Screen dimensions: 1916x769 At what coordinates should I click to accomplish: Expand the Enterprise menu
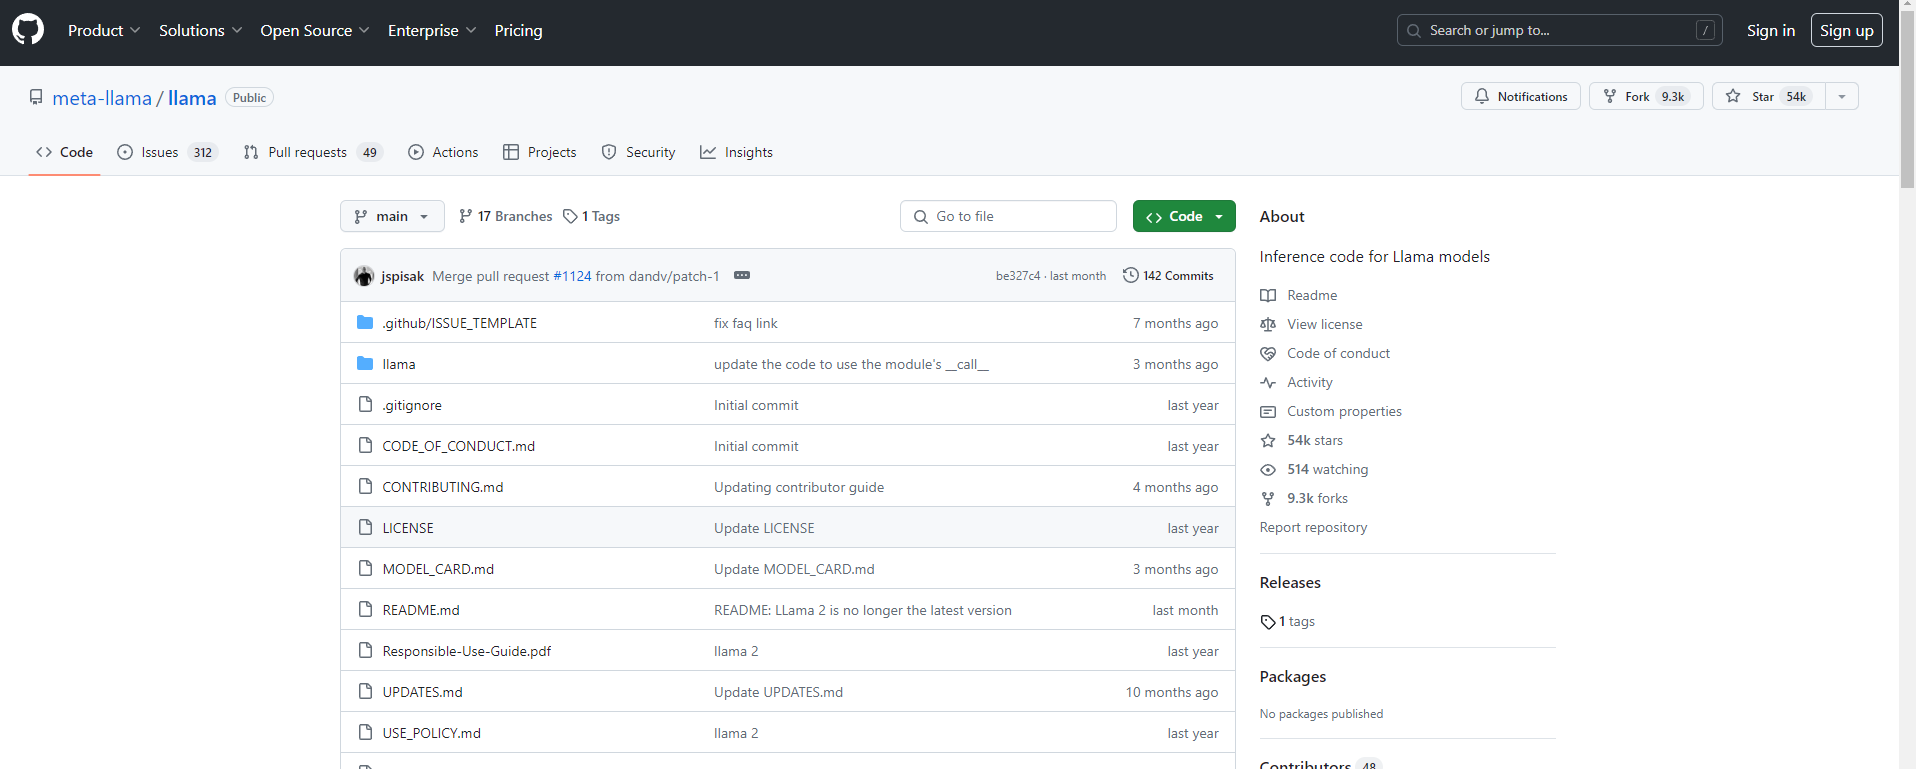(x=432, y=30)
